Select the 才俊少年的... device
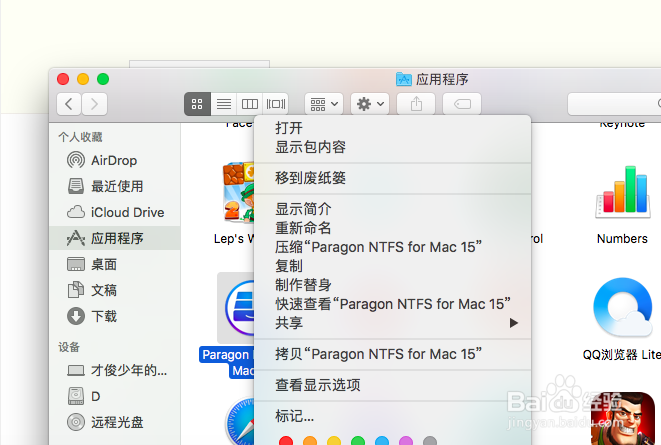 point(115,370)
